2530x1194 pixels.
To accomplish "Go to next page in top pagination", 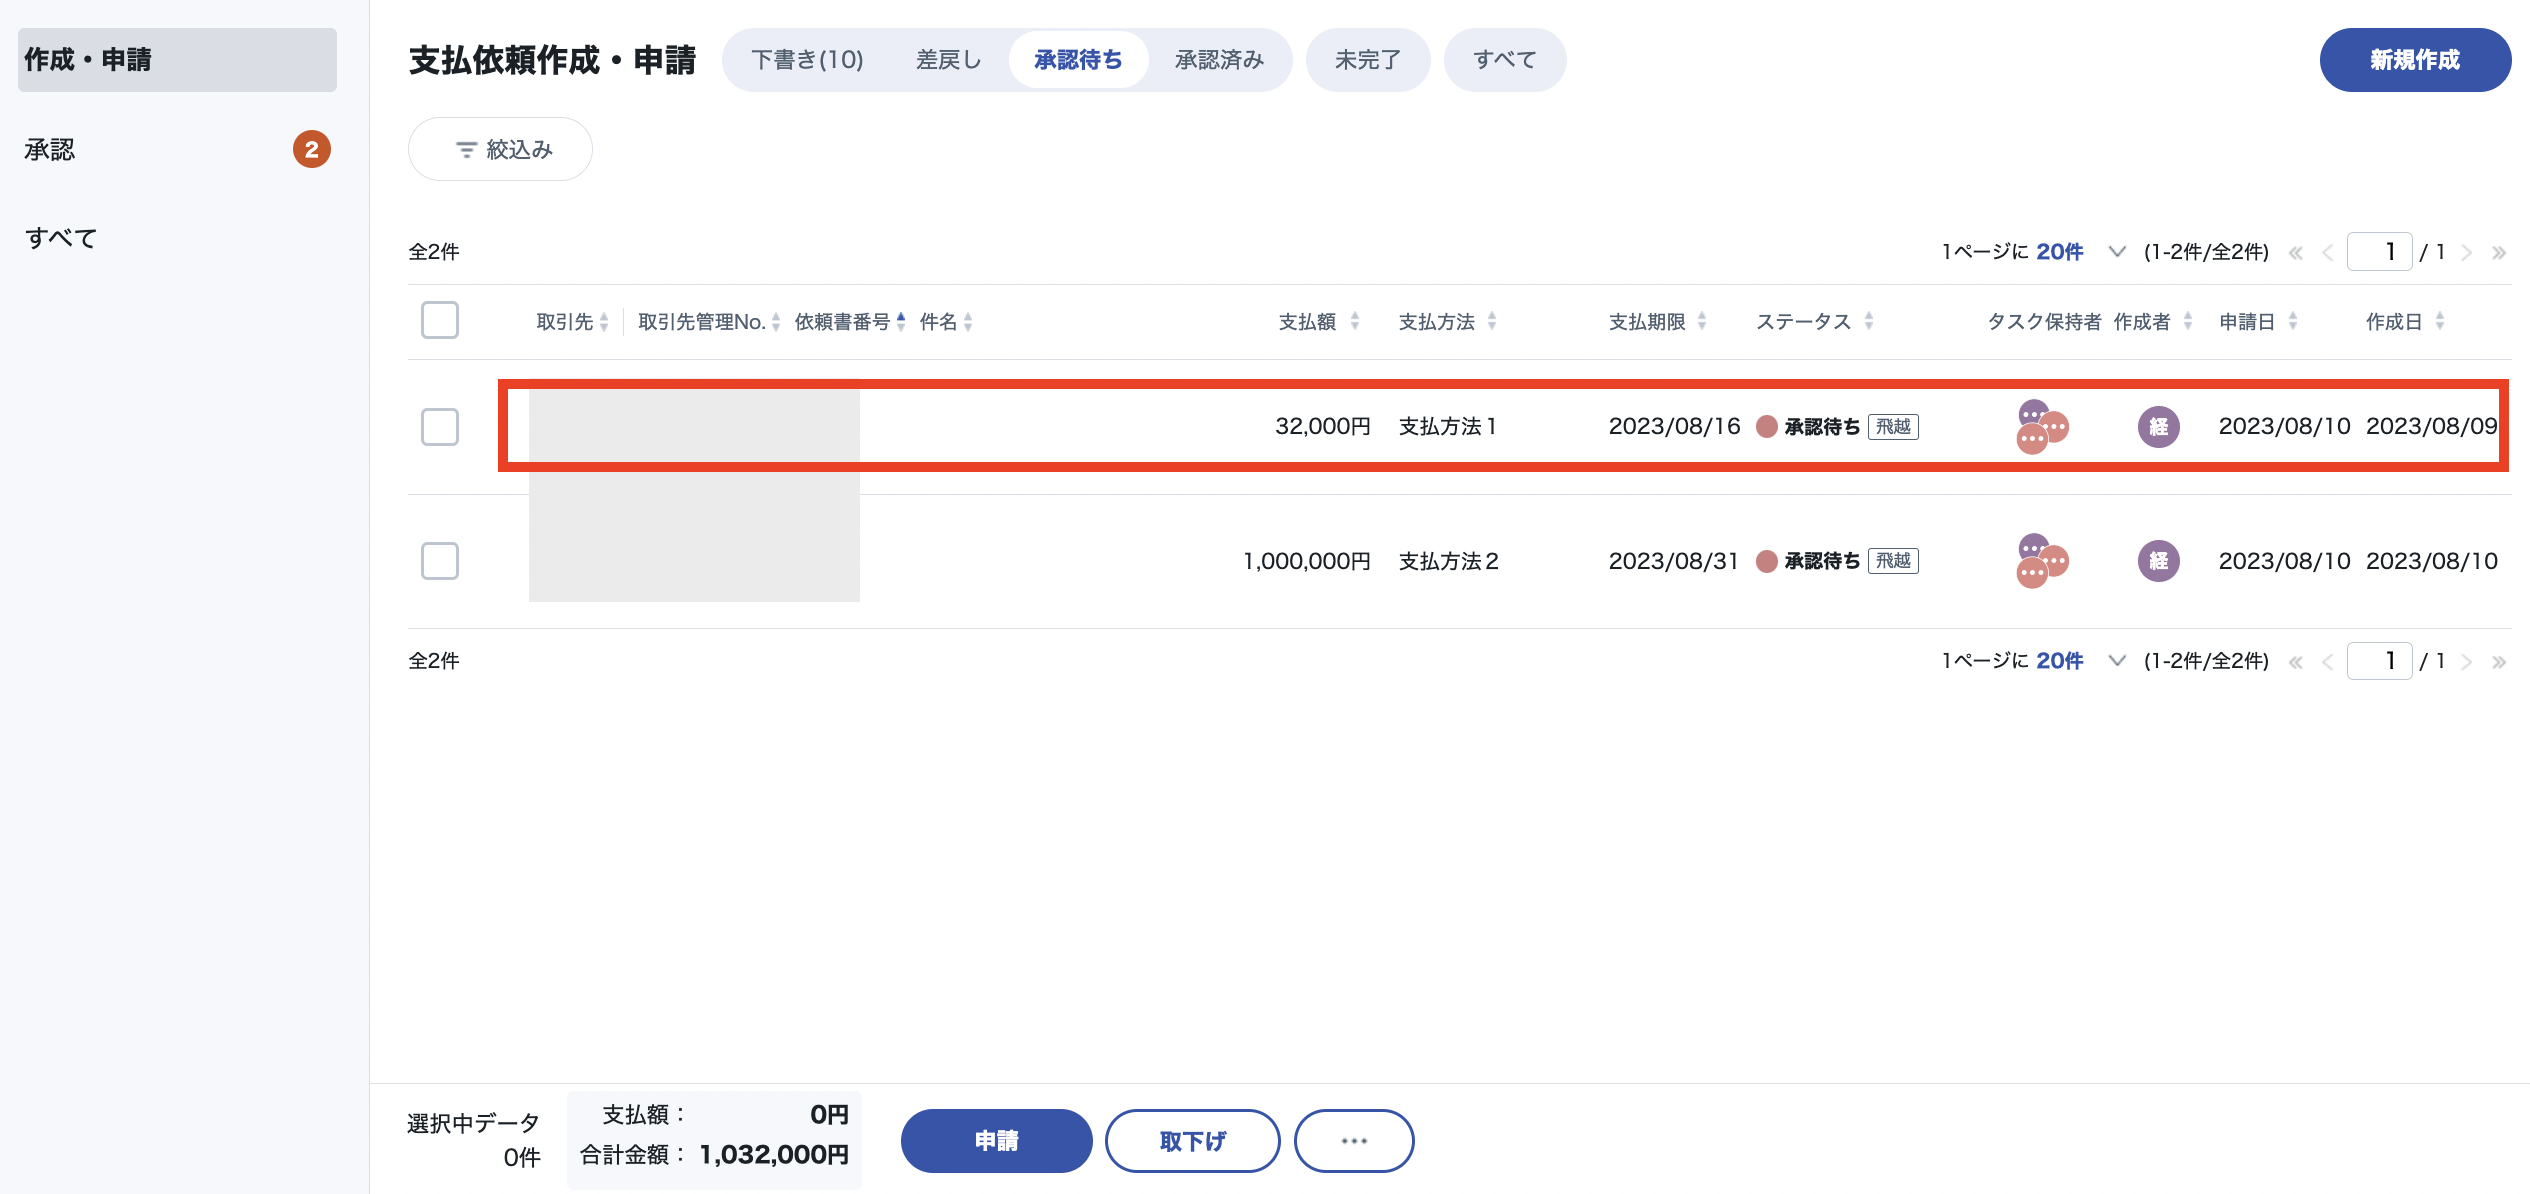I will point(2467,253).
